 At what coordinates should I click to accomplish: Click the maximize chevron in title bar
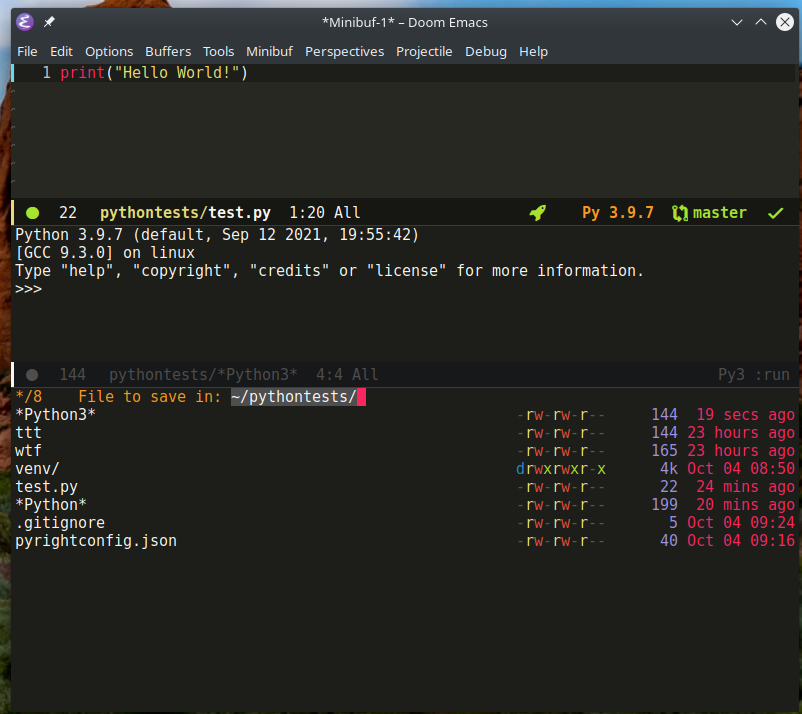(761, 23)
